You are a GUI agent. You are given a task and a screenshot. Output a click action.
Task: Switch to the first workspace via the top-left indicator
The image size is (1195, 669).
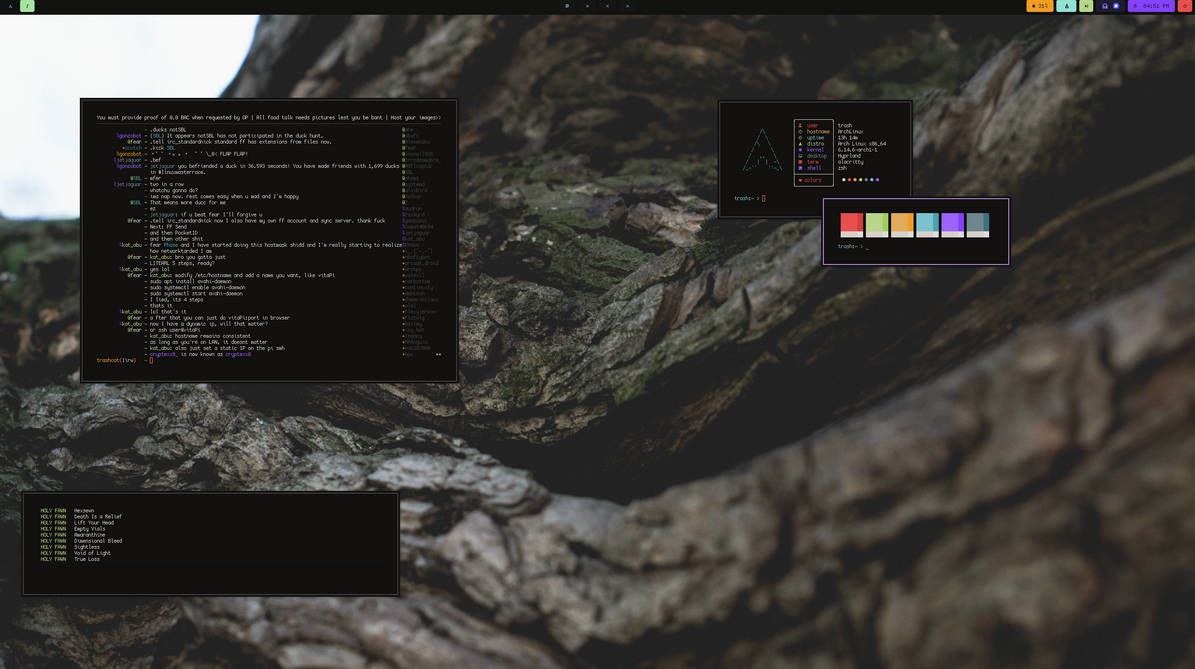tap(10, 6)
